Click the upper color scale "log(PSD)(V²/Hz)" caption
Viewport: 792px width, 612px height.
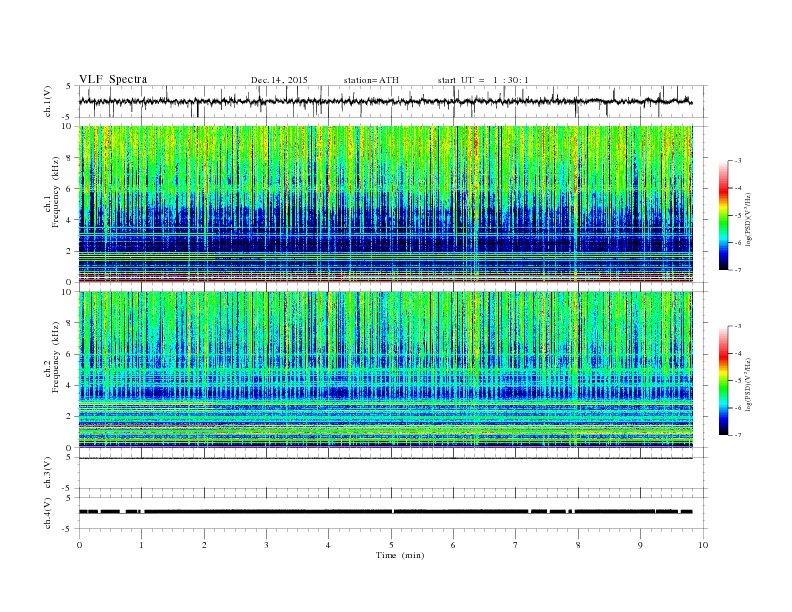coord(748,219)
